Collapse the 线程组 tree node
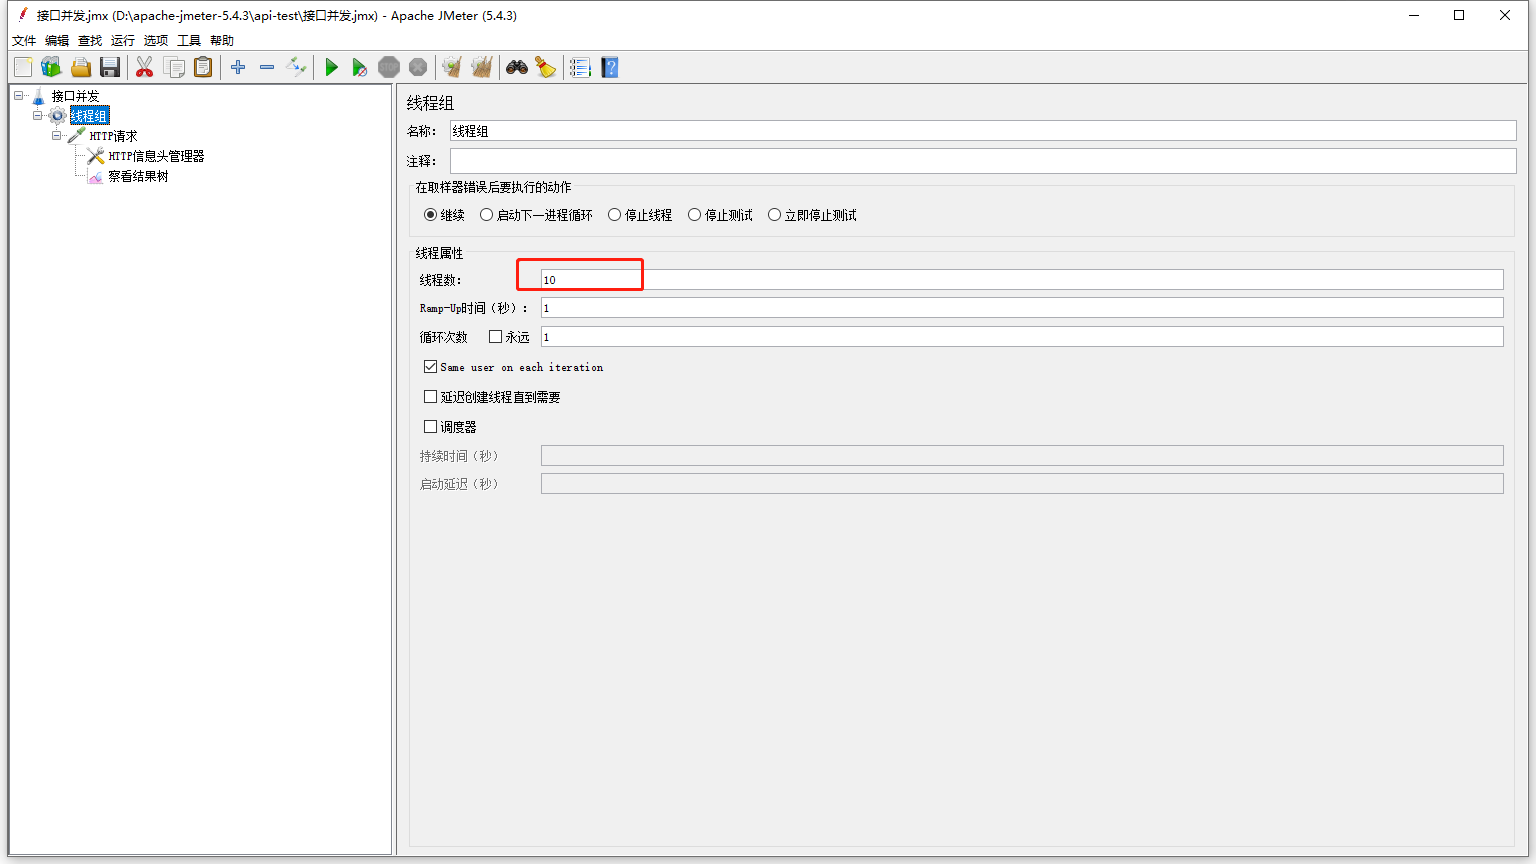Screen dimensions: 1536x864 click(37, 116)
